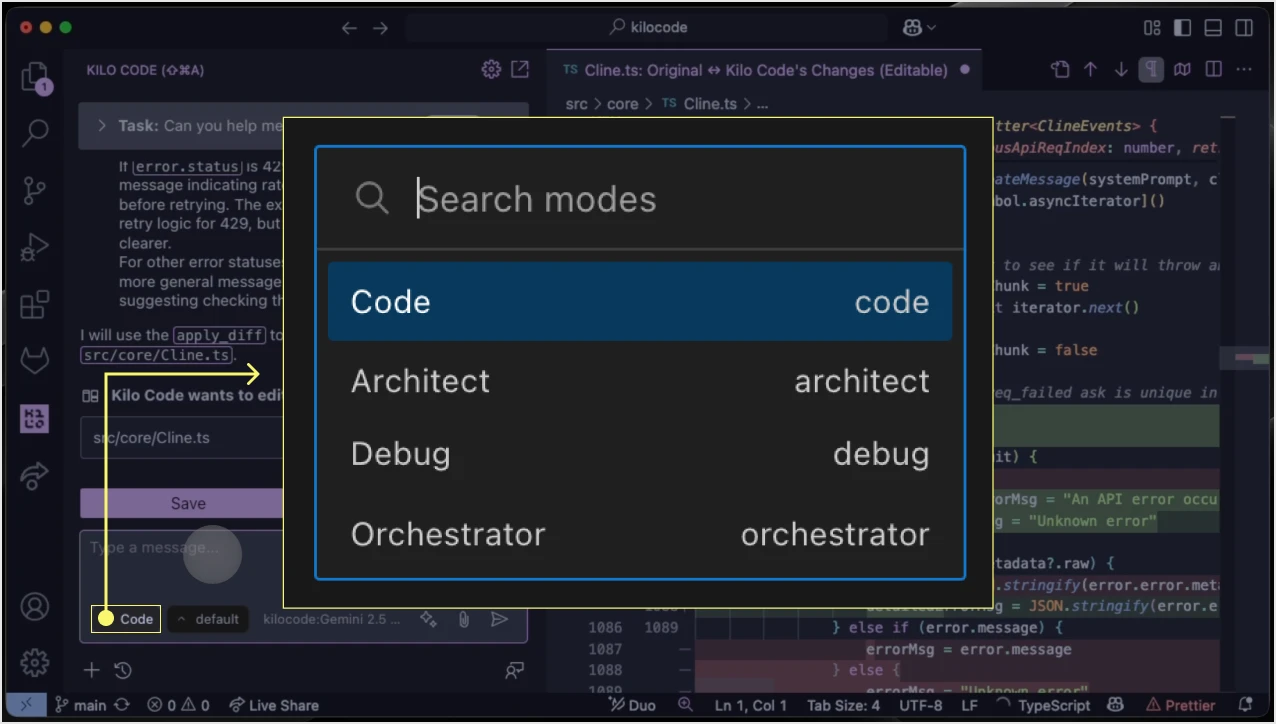Toggle the bottom panel visibility
This screenshot has height=724, width=1276.
[1214, 28]
